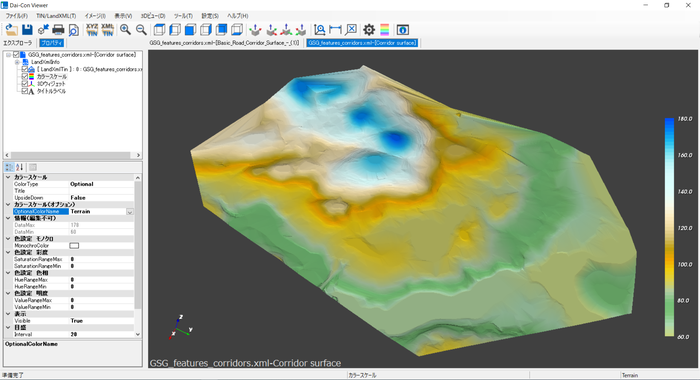Select the third cube view icon
Viewport: 700px width, 380px height.
point(190,30)
